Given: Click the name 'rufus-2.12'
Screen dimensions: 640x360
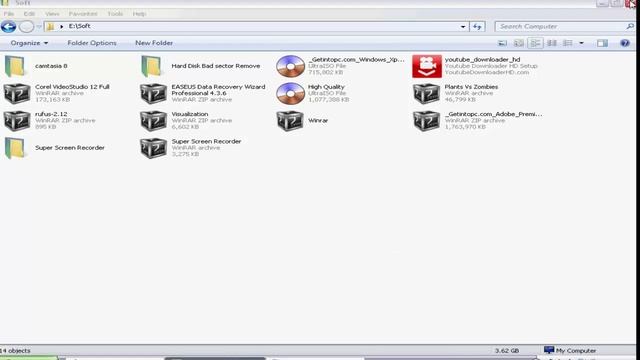Looking at the screenshot, I should pos(51,114).
